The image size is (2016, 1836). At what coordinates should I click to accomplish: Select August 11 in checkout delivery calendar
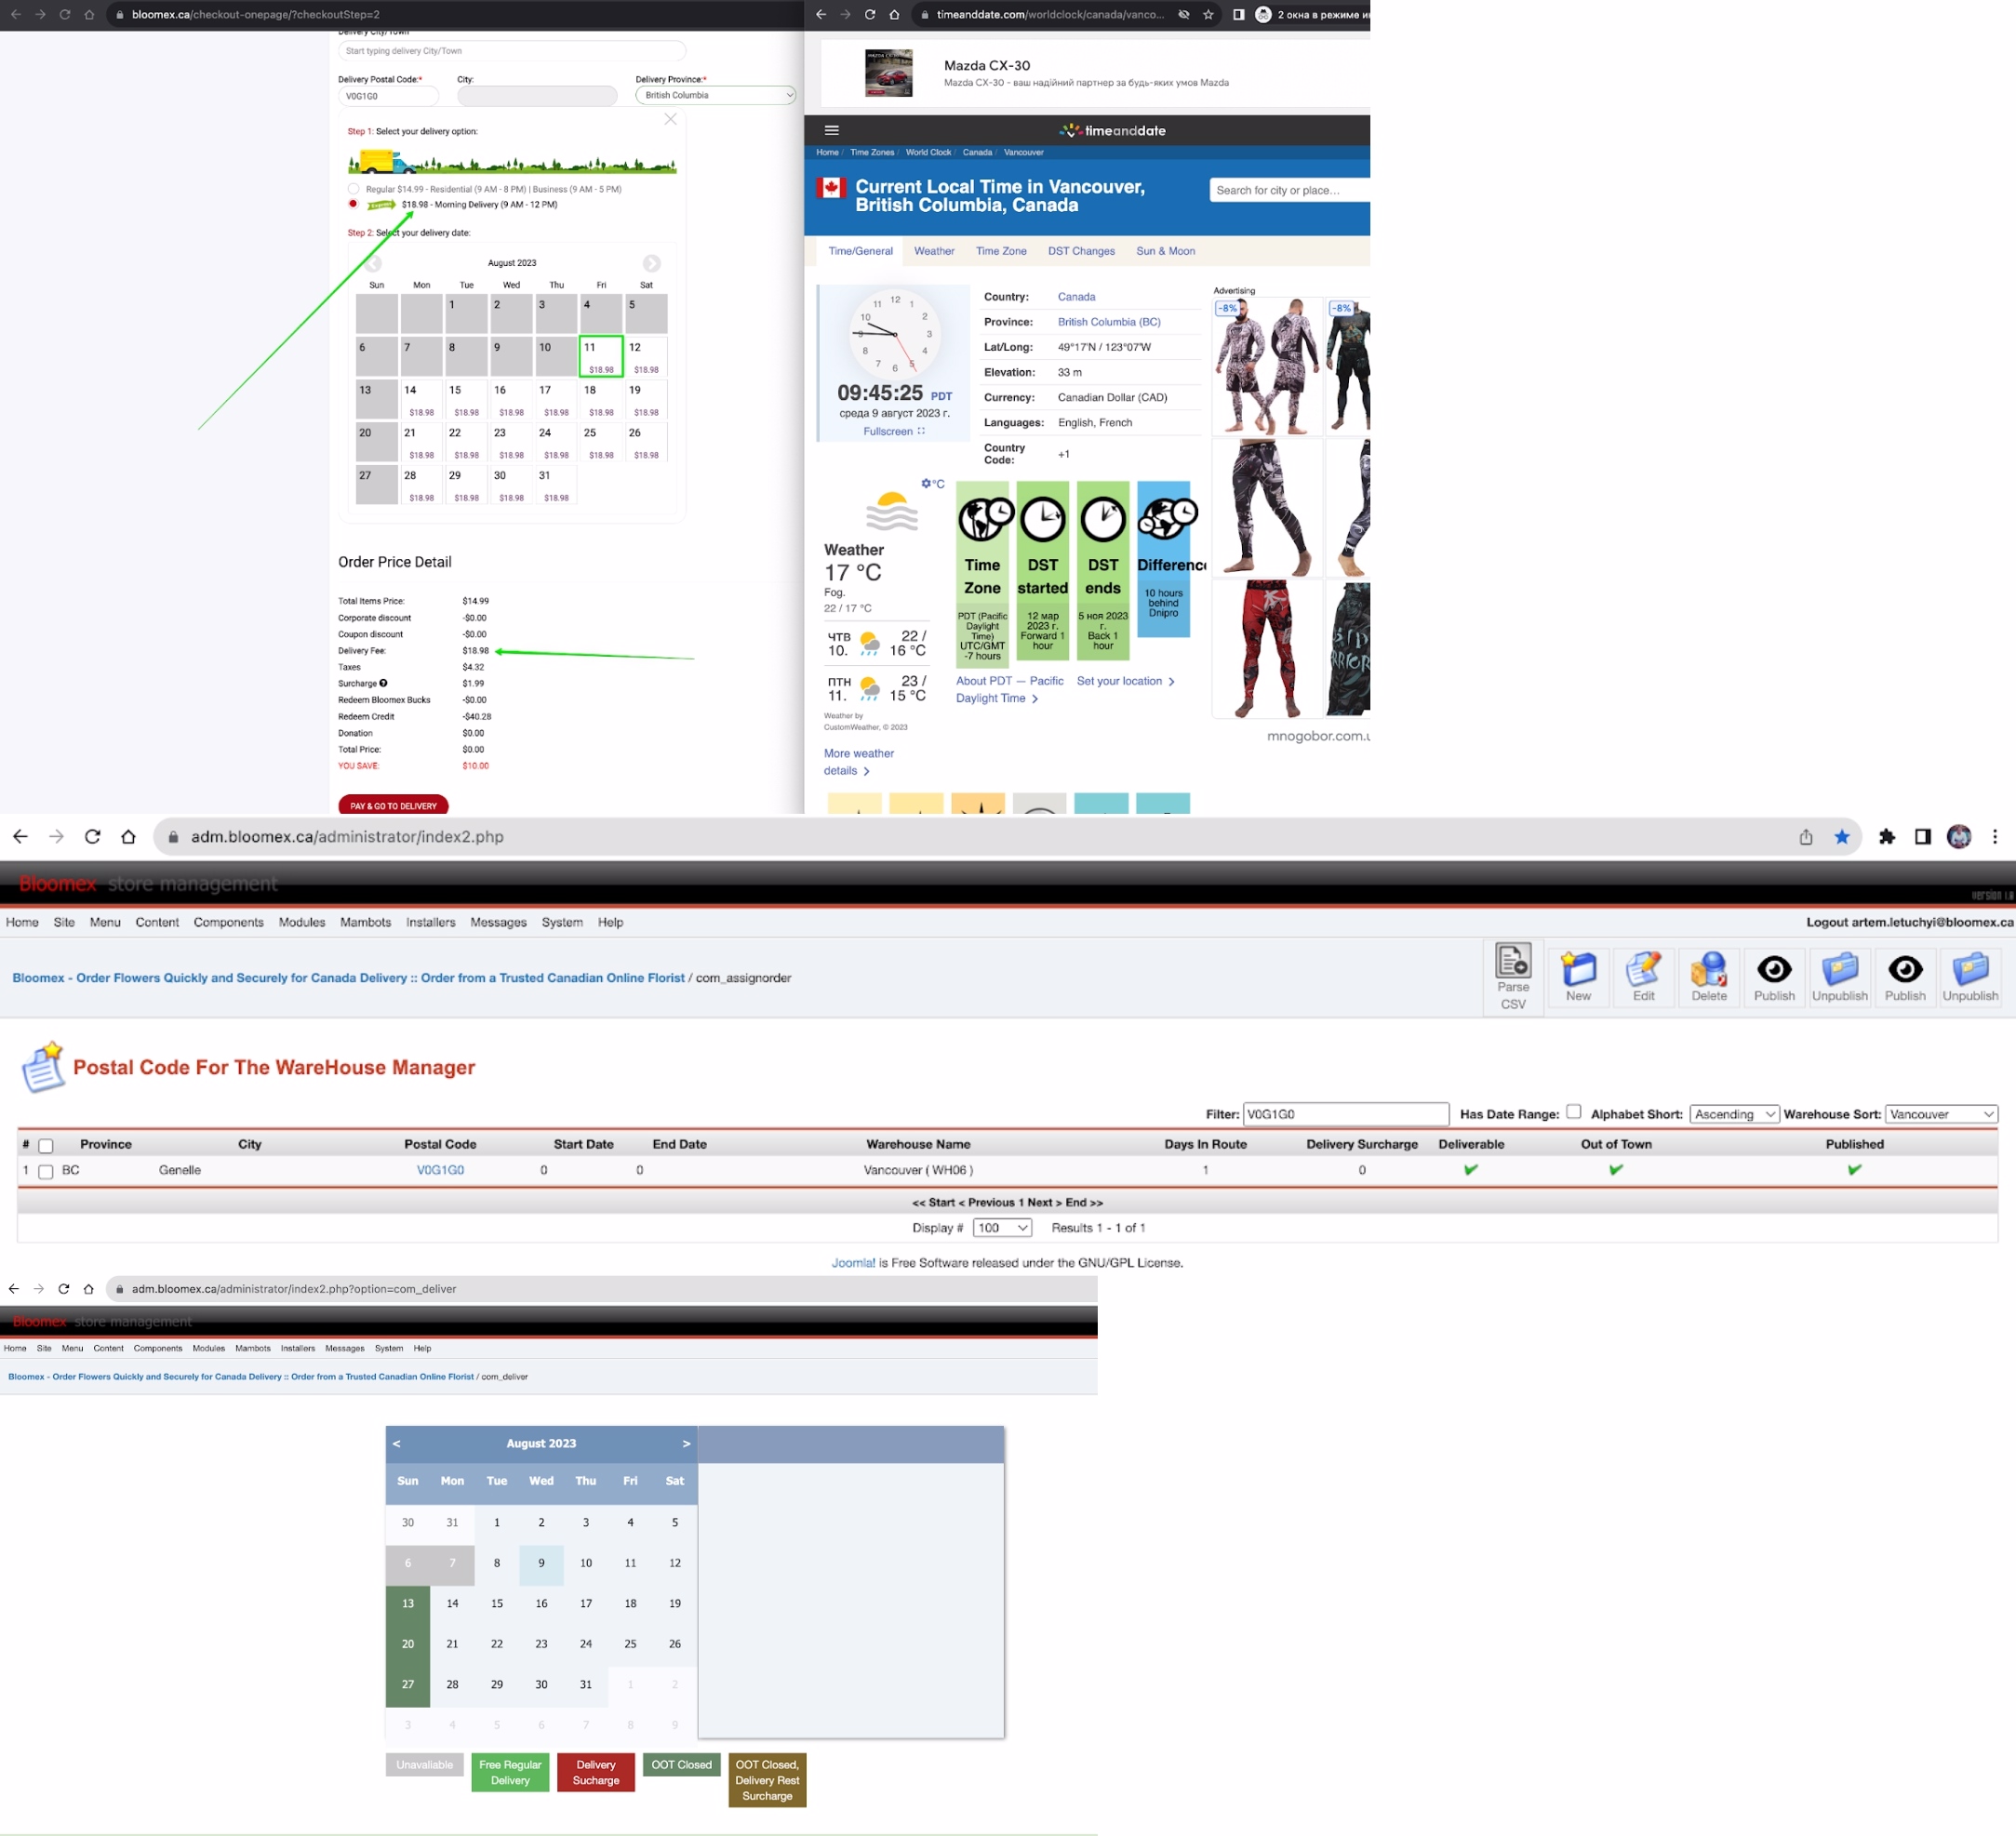click(x=601, y=356)
